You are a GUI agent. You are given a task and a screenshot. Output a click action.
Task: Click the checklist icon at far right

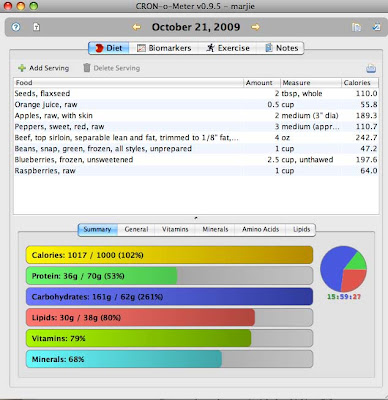coord(376,27)
